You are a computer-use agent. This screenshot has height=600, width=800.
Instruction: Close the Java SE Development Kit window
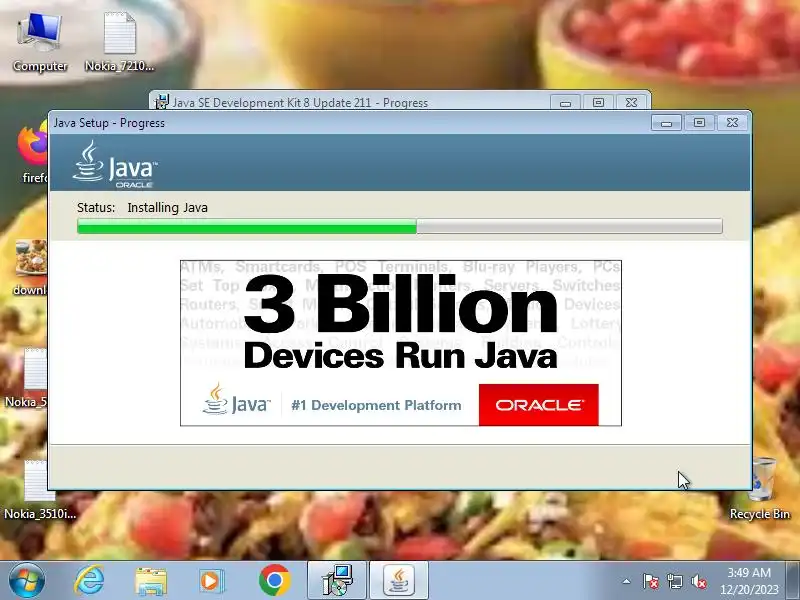[631, 103]
